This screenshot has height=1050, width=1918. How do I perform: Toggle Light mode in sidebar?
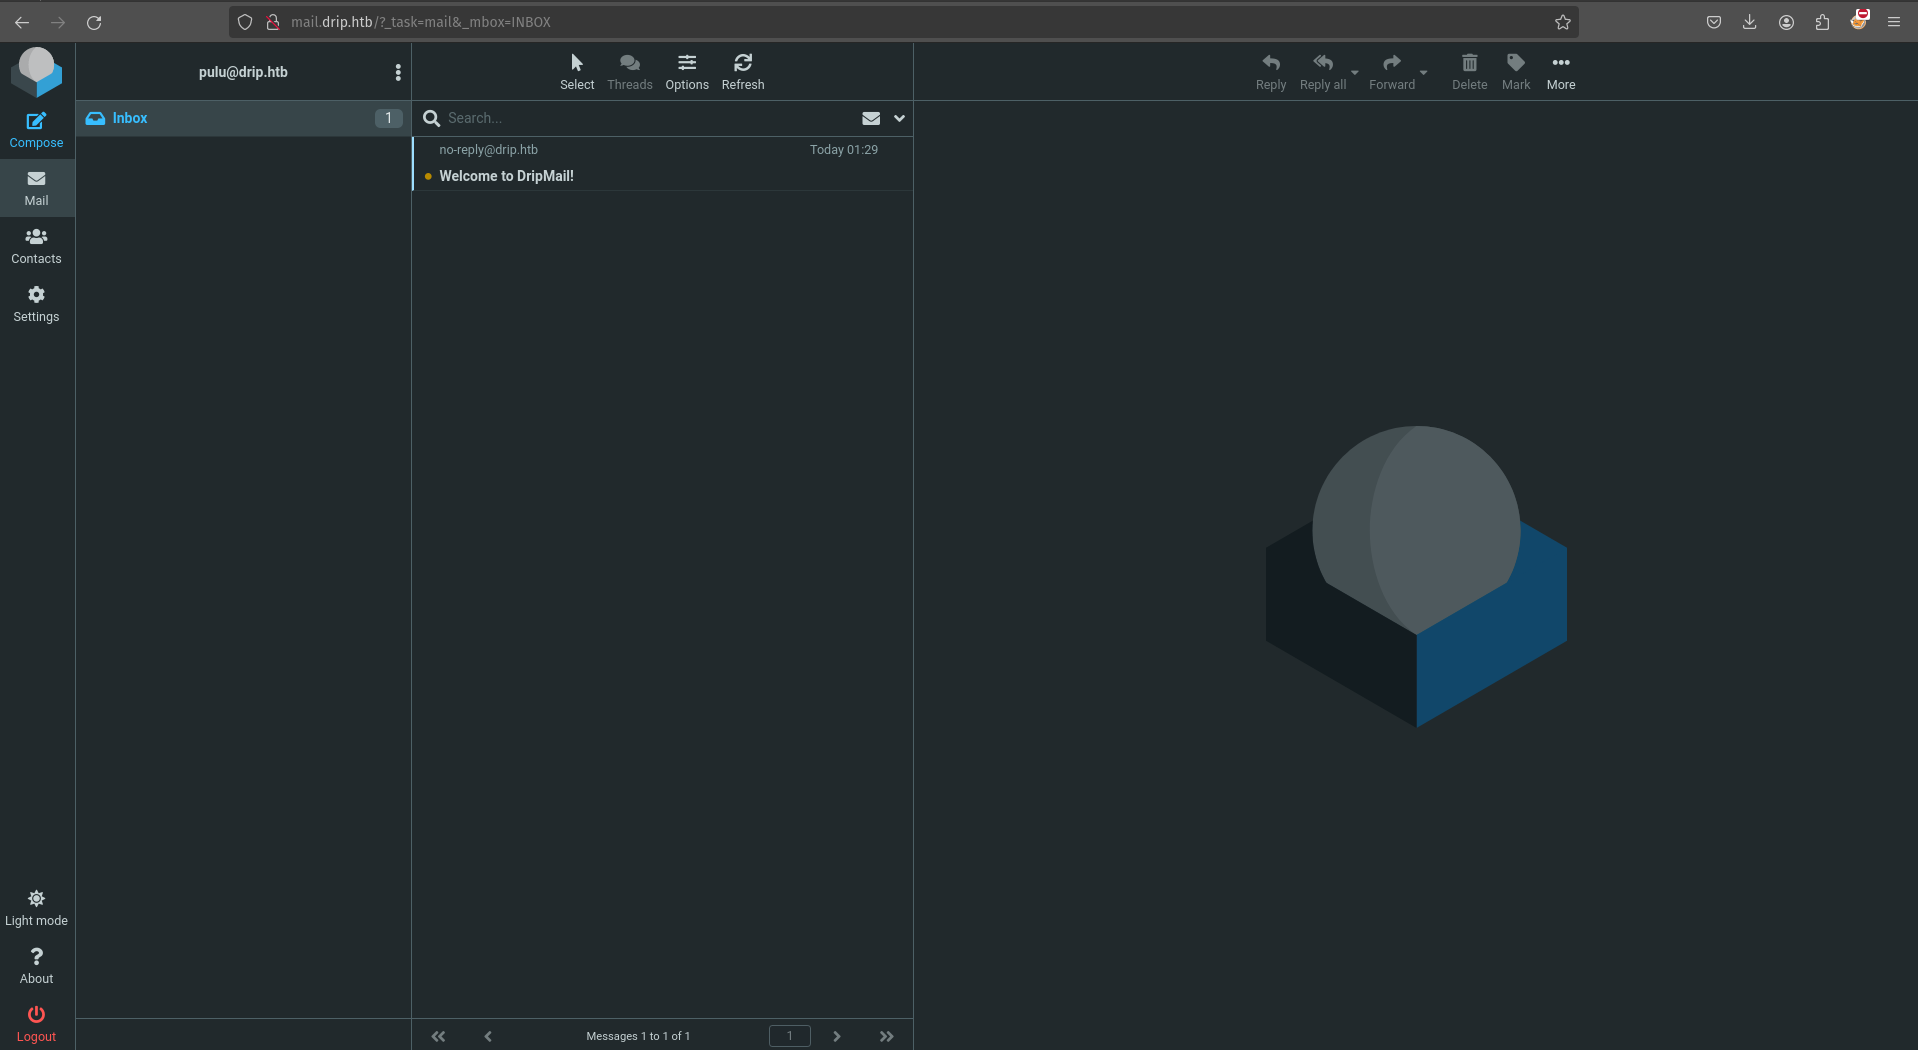click(x=36, y=908)
